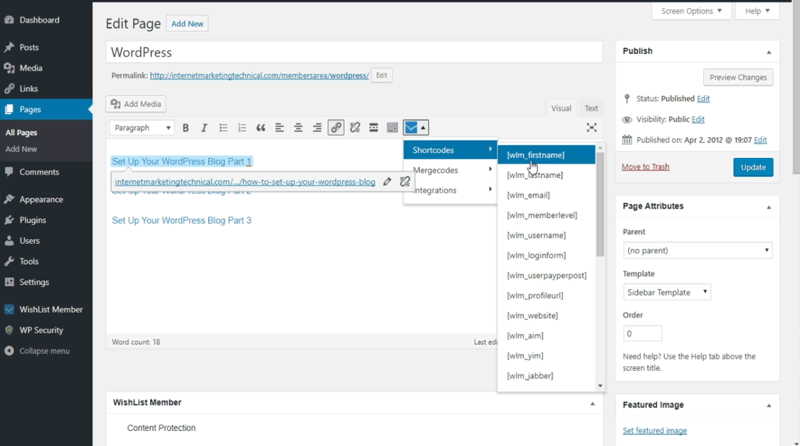Open the Sidebar Template dropdown
Screen dimensions: 800x446
[667, 292]
